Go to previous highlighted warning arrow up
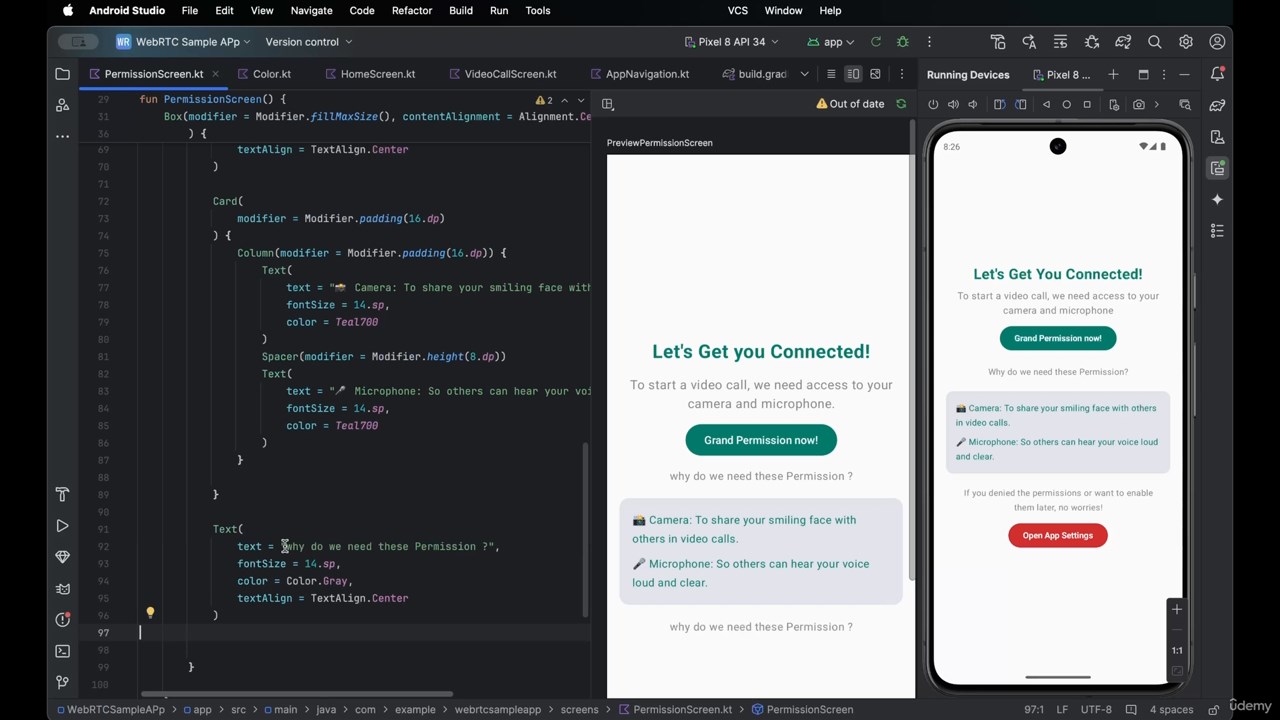 564,100
